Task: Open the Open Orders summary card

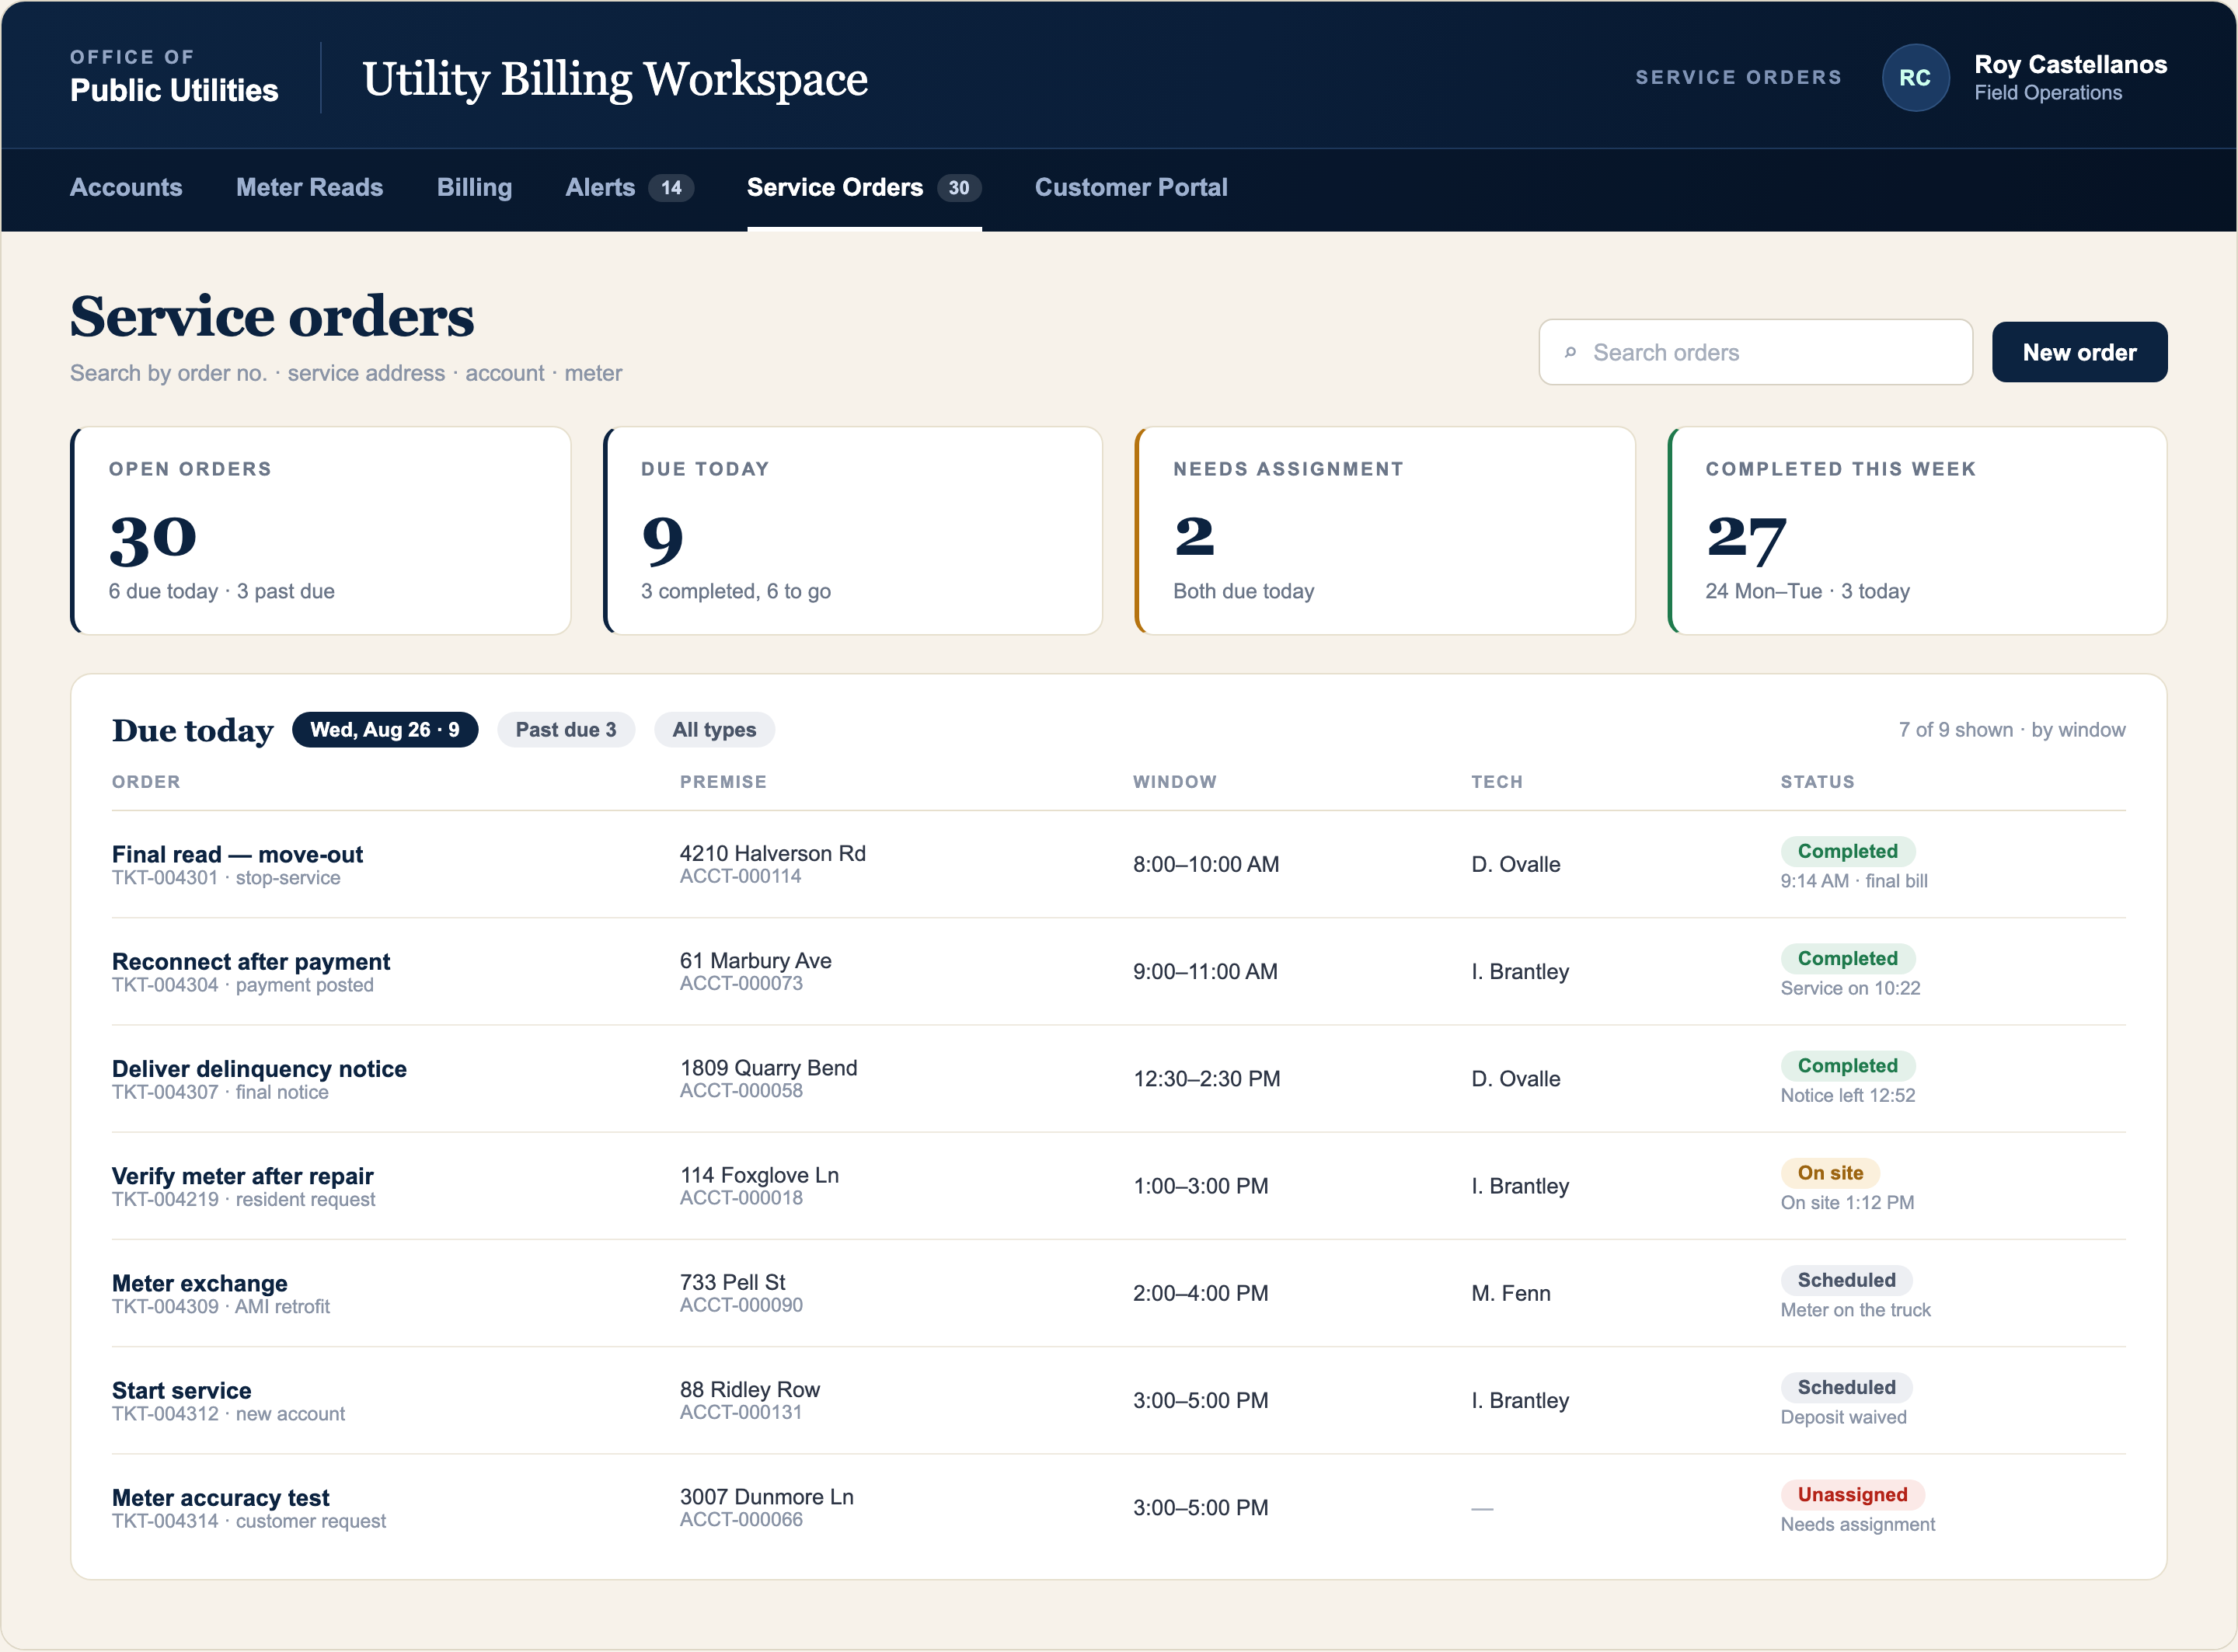Action: (x=321, y=531)
